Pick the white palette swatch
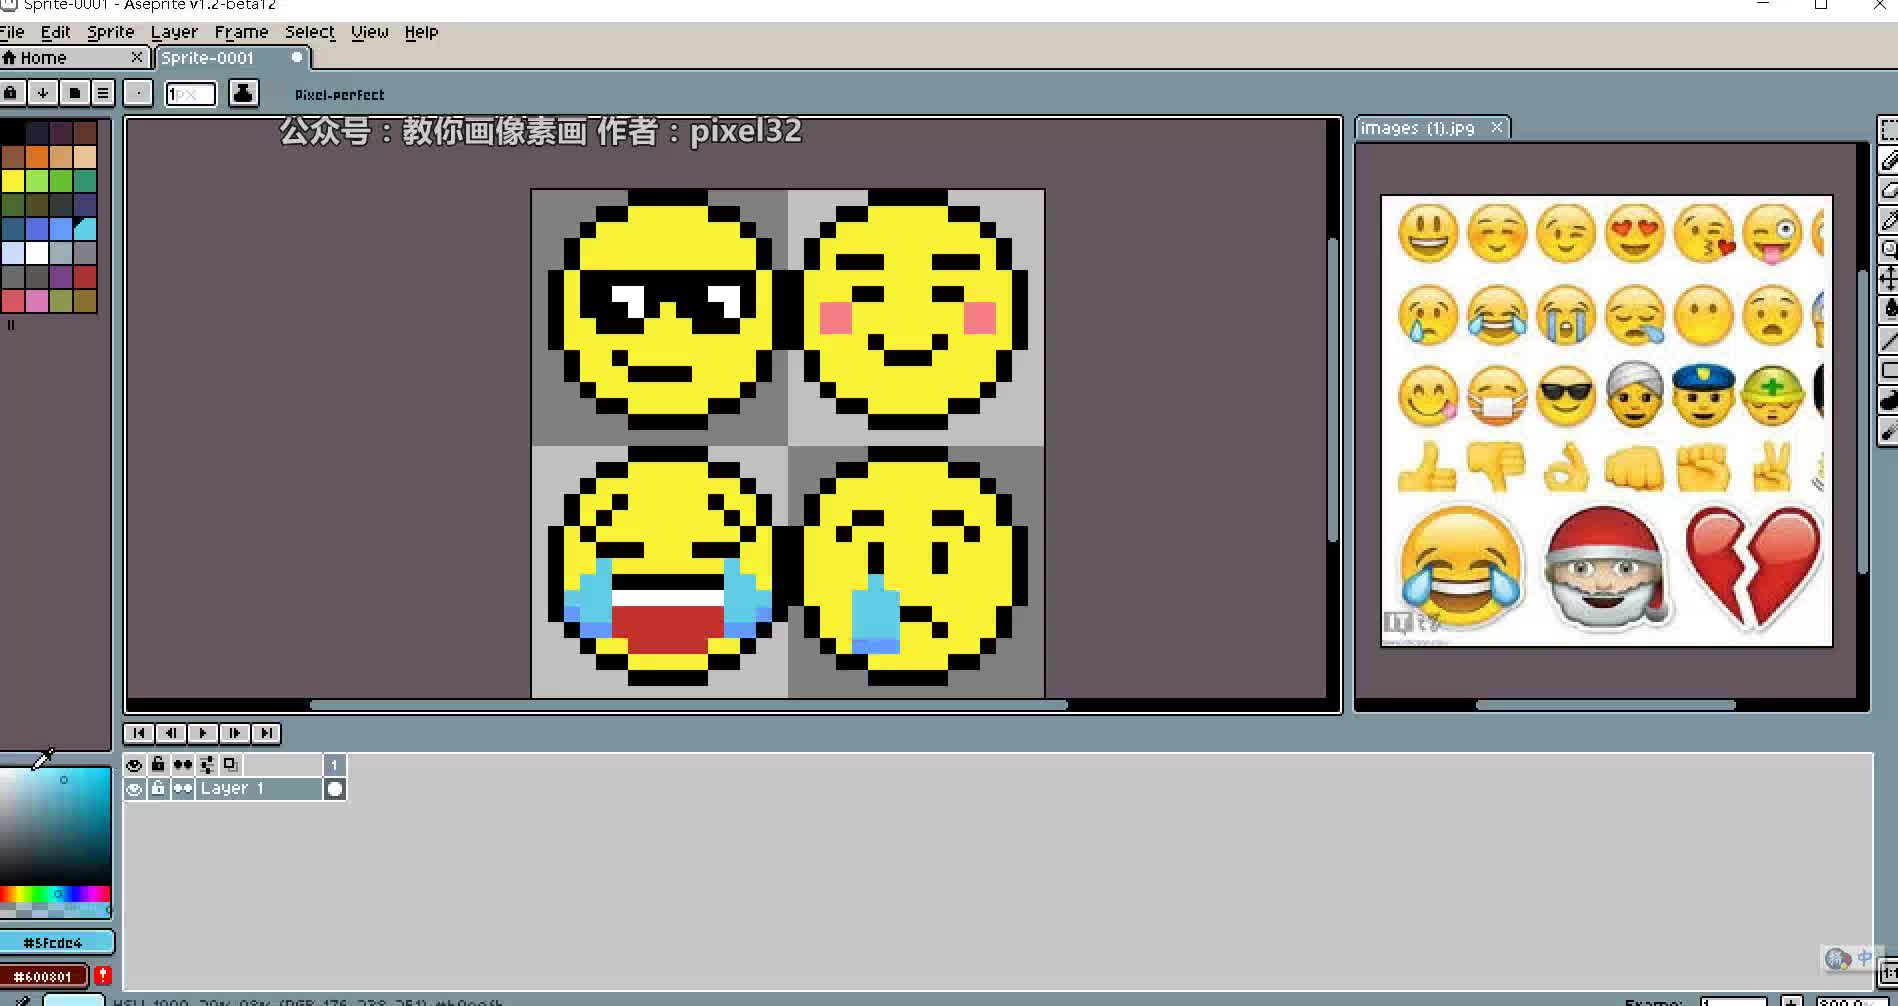Viewport: 1898px width, 1006px height. (x=37, y=253)
